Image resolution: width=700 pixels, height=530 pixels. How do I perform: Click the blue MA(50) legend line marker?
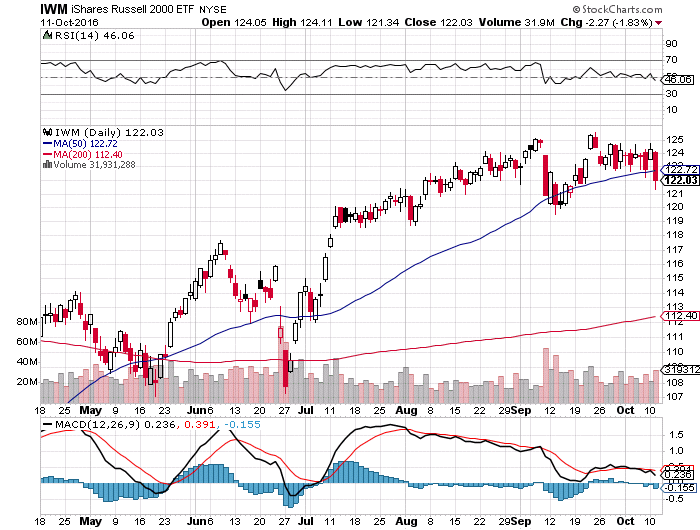[47, 143]
